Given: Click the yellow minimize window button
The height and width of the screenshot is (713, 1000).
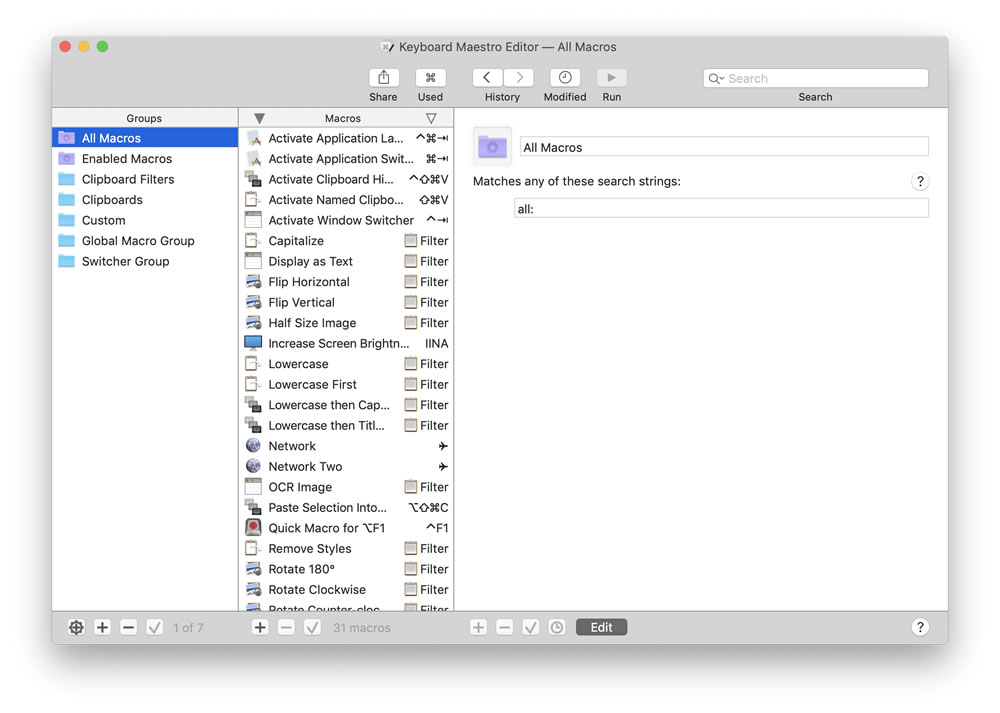Looking at the screenshot, I should (x=84, y=47).
